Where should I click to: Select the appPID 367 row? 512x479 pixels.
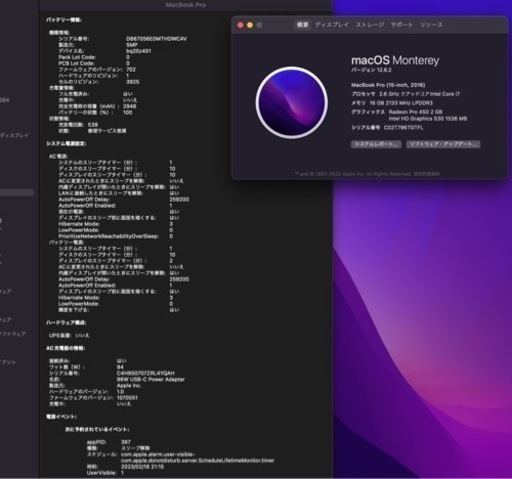(109, 442)
